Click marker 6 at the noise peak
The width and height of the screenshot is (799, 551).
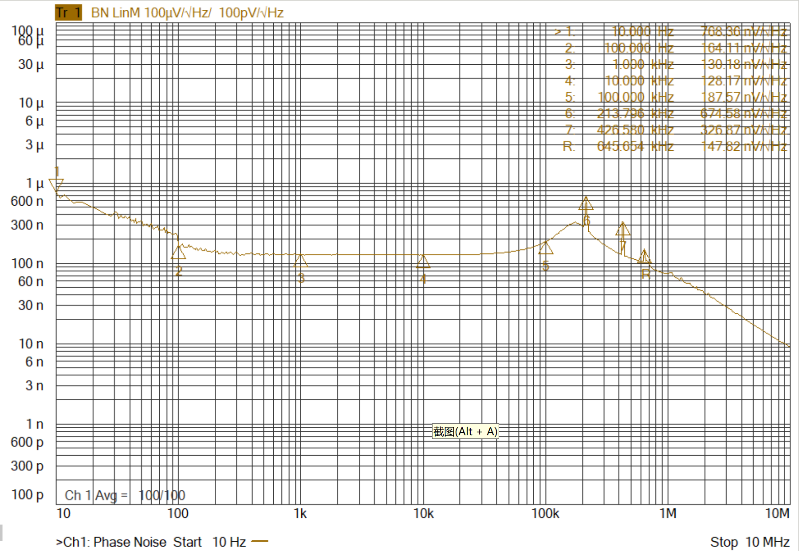pos(586,203)
